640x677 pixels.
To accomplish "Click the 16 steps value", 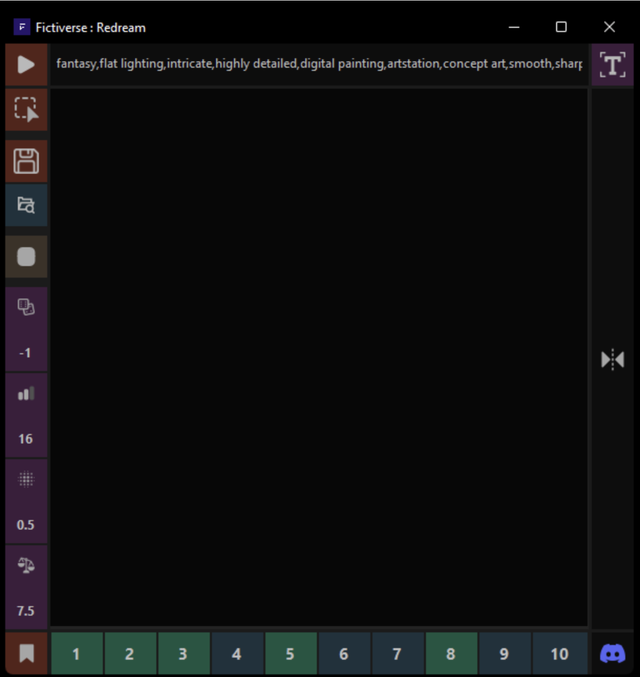I will pos(26,439).
